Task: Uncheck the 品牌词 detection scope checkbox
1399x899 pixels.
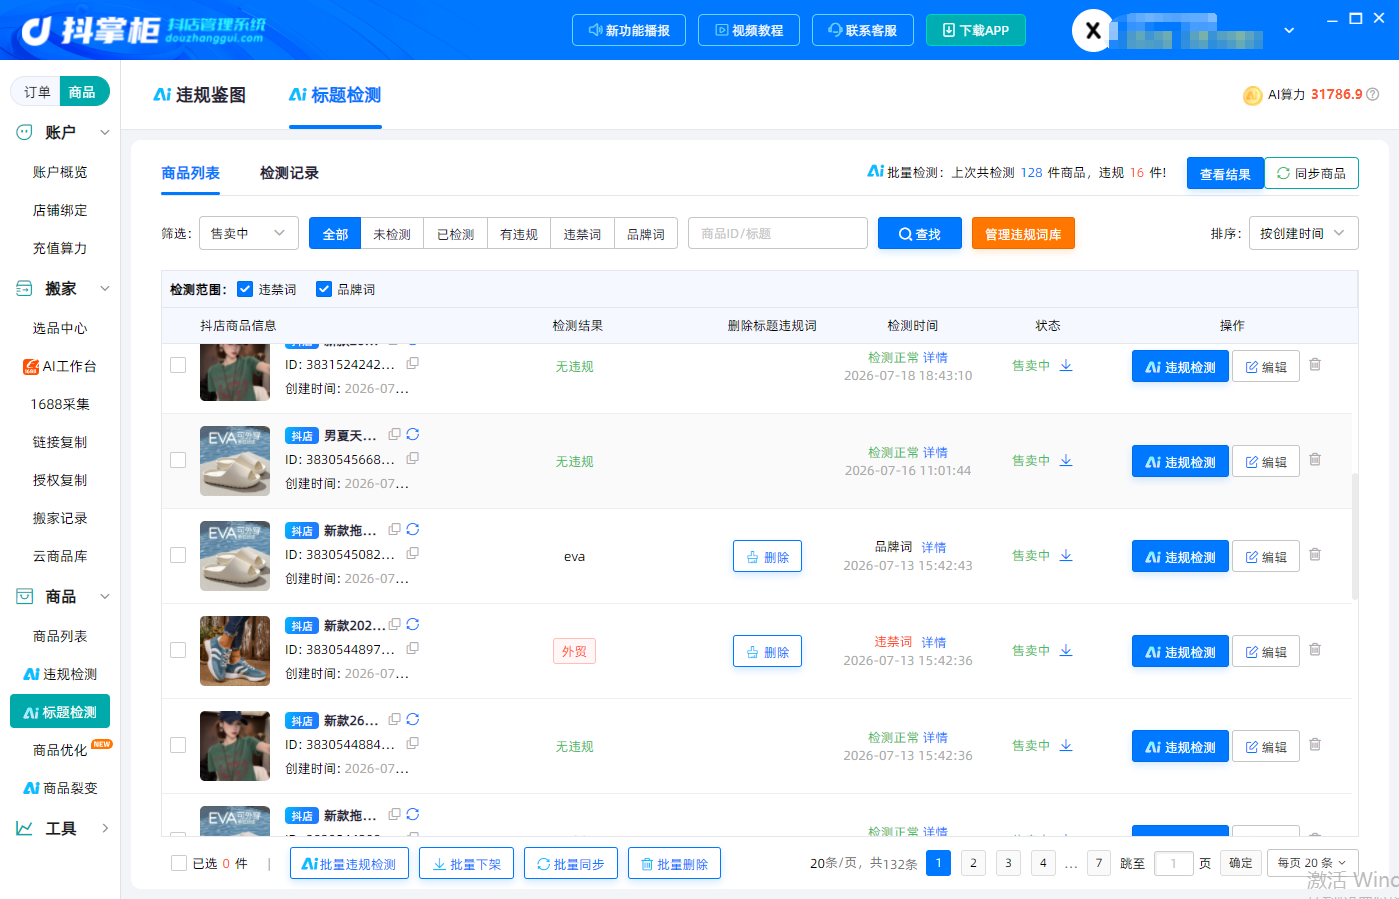Action: coord(324,289)
